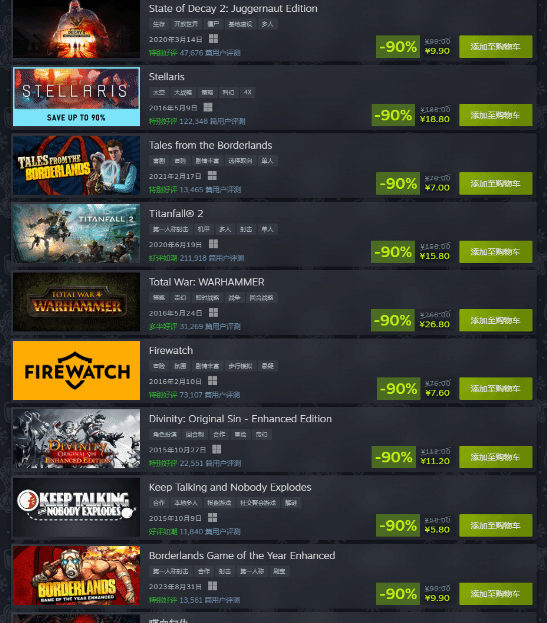Open Total War: WARHAMMER title link

[207, 282]
